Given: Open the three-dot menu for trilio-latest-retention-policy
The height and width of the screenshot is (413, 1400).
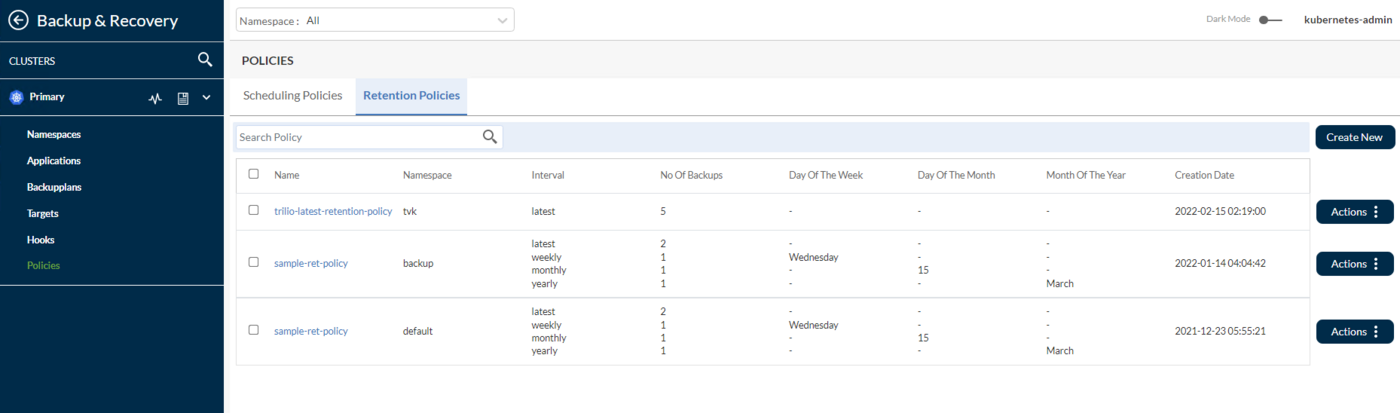Looking at the screenshot, I should pos(1377,212).
